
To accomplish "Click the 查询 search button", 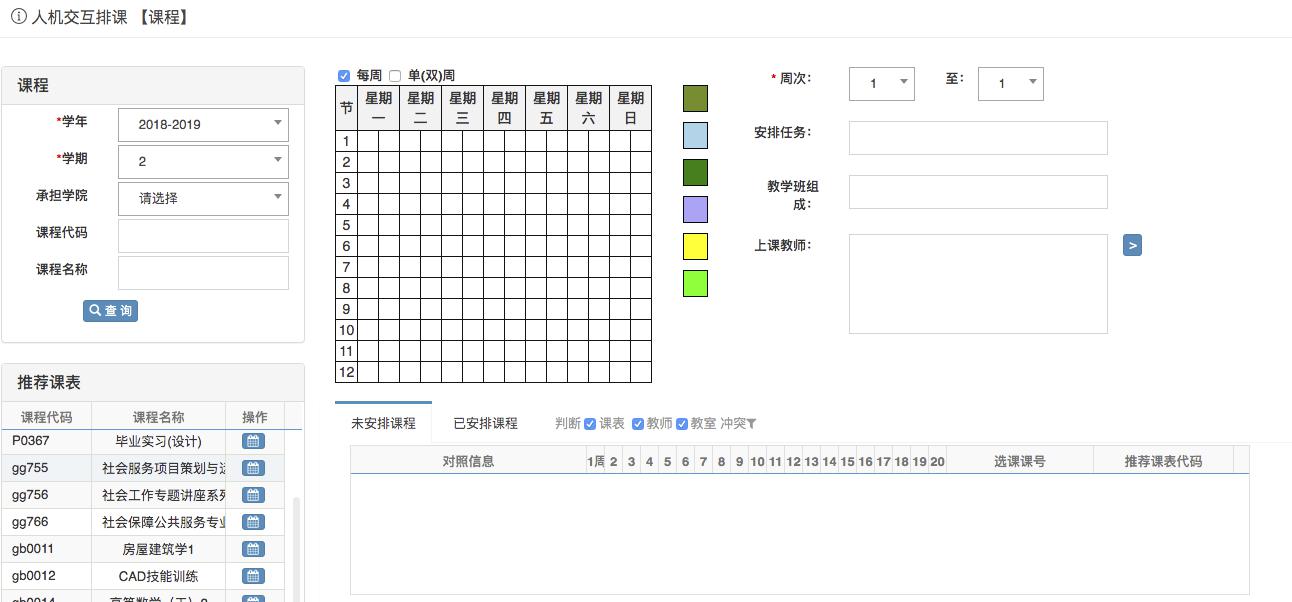I will [x=110, y=311].
